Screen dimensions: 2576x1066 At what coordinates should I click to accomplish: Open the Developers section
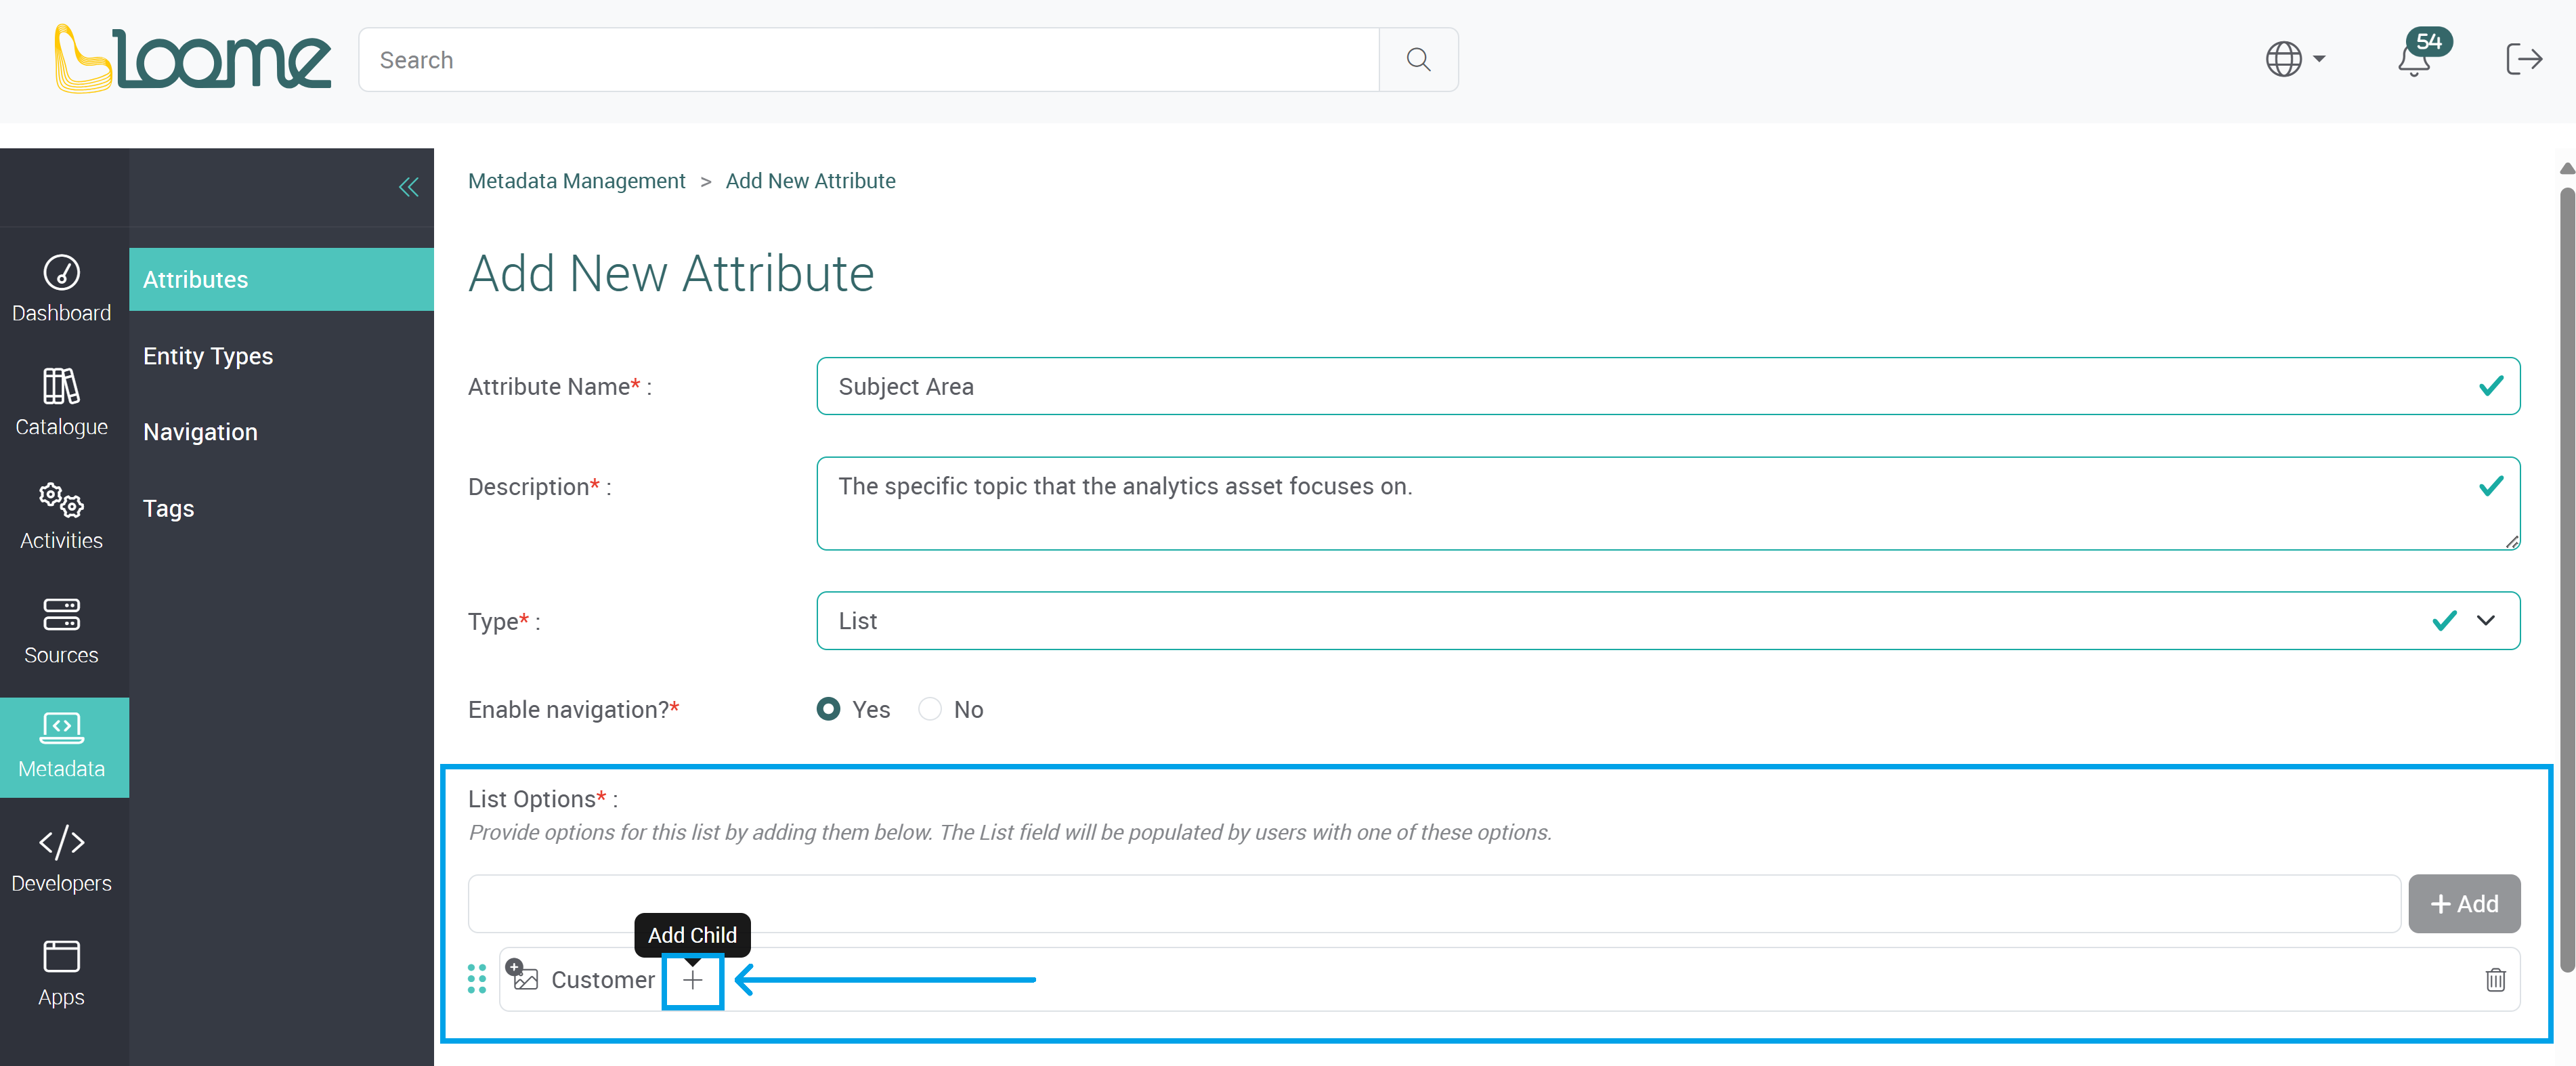62,859
